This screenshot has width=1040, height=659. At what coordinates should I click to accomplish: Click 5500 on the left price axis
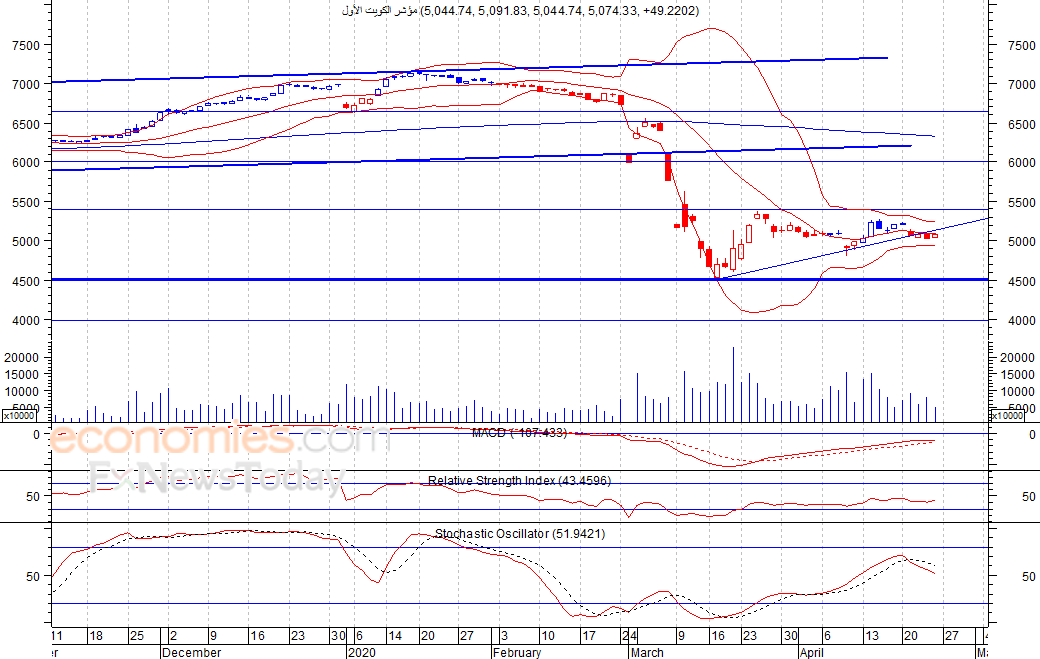[26, 203]
